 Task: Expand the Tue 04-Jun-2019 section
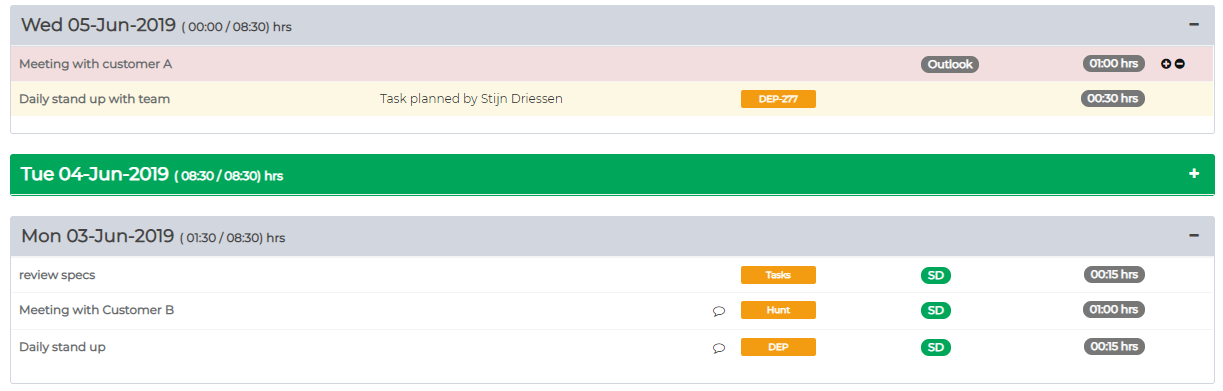[1193, 174]
